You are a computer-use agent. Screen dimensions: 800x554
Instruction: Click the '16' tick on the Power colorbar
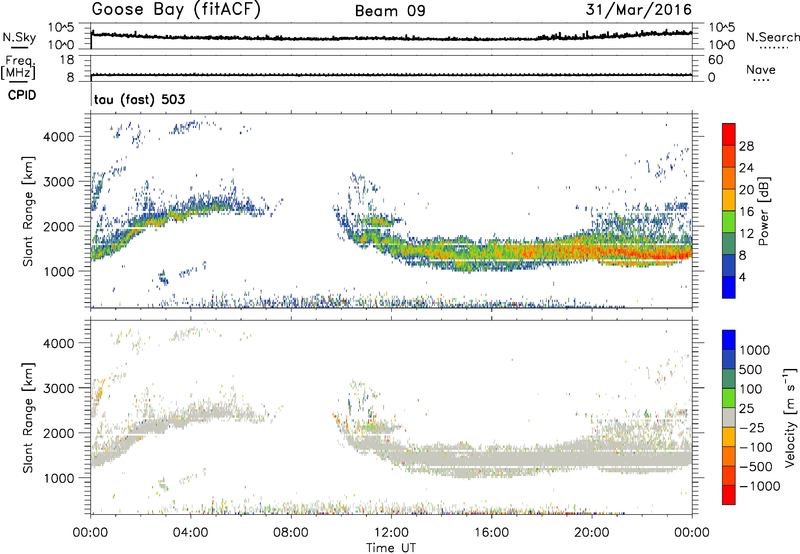point(746,212)
